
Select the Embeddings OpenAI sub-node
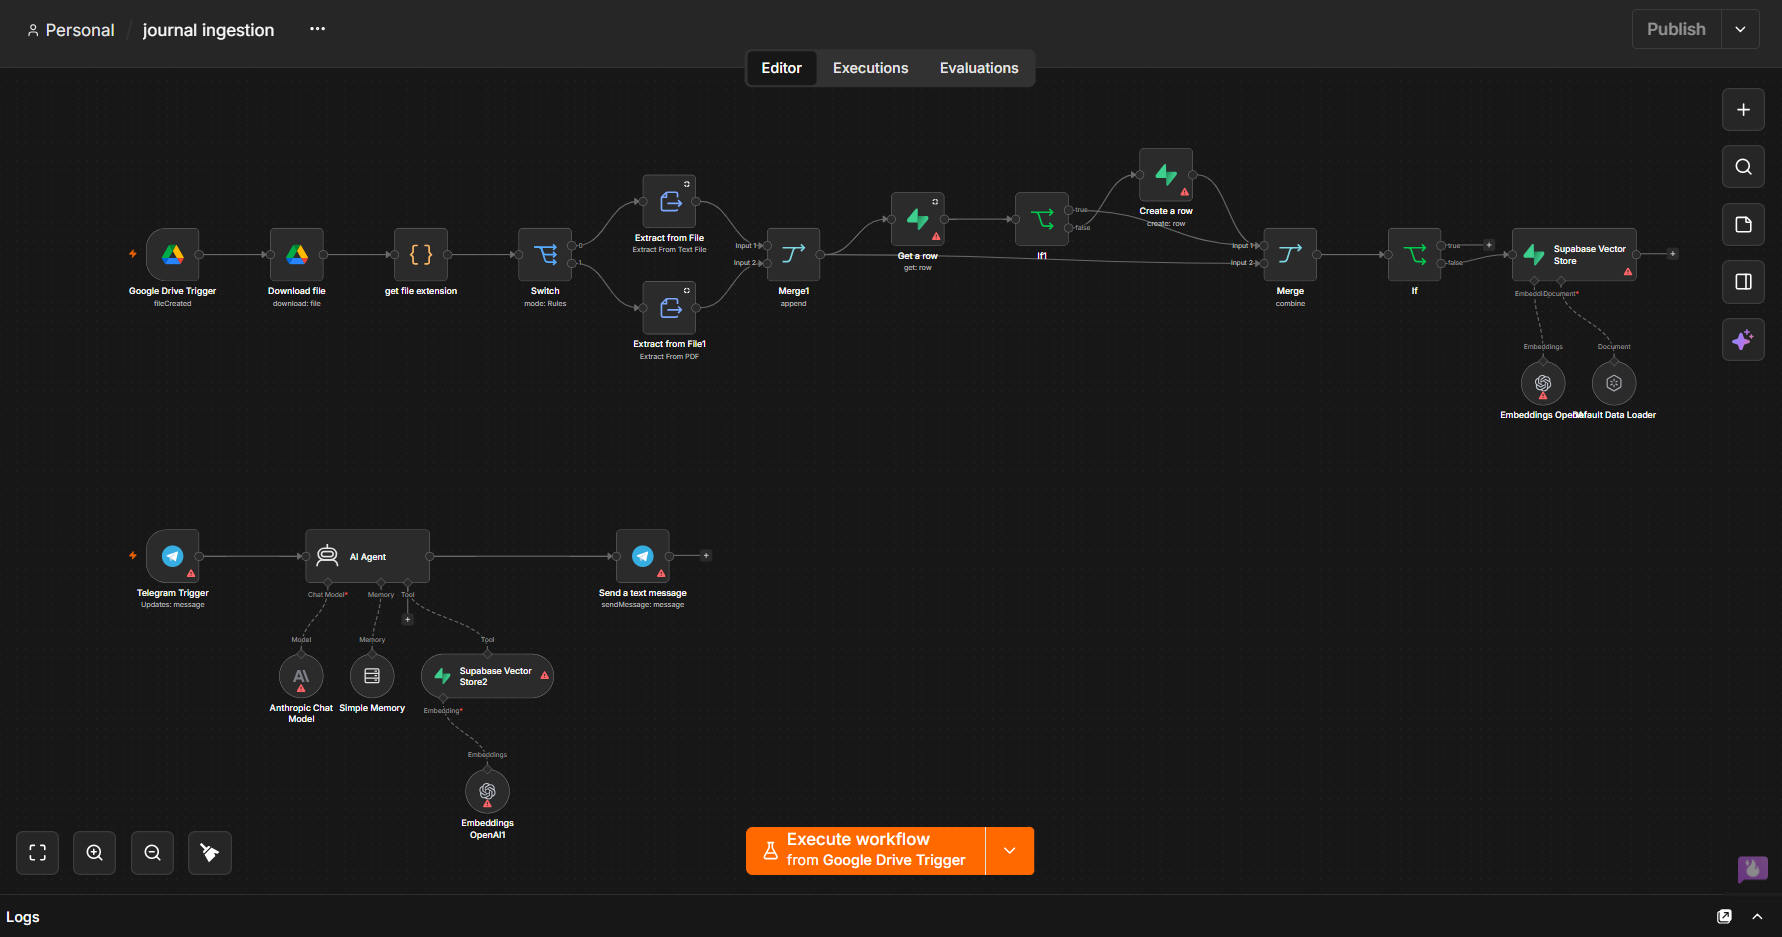(1543, 383)
